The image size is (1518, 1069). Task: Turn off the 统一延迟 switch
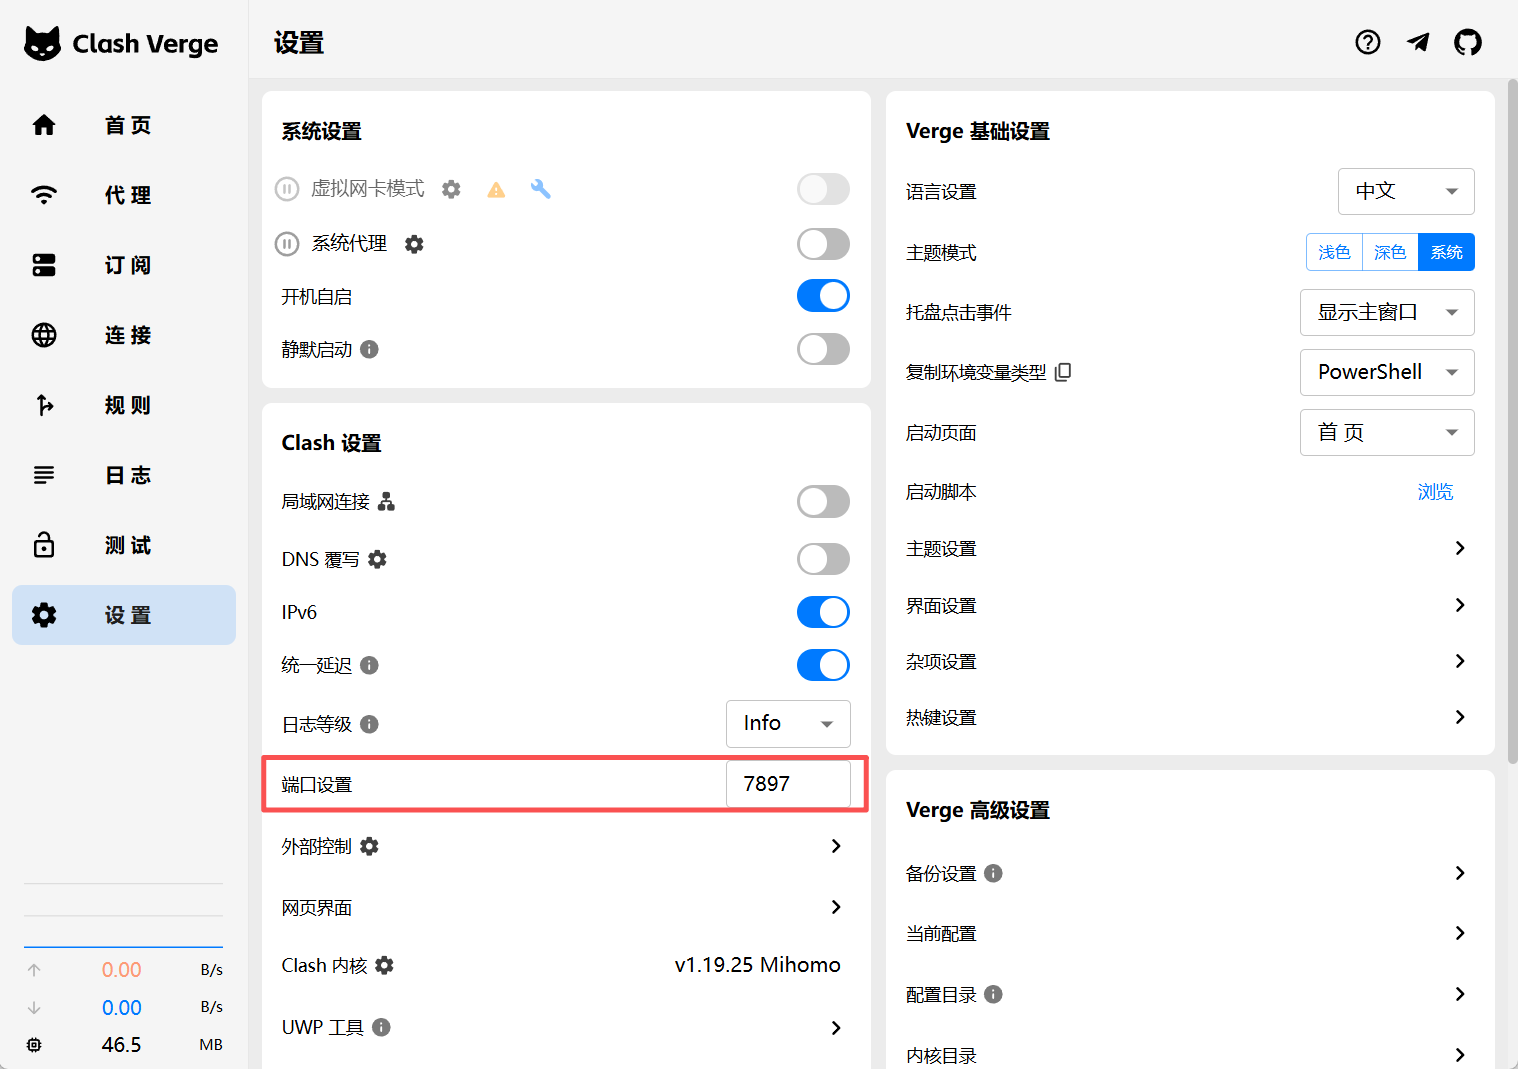[823, 665]
